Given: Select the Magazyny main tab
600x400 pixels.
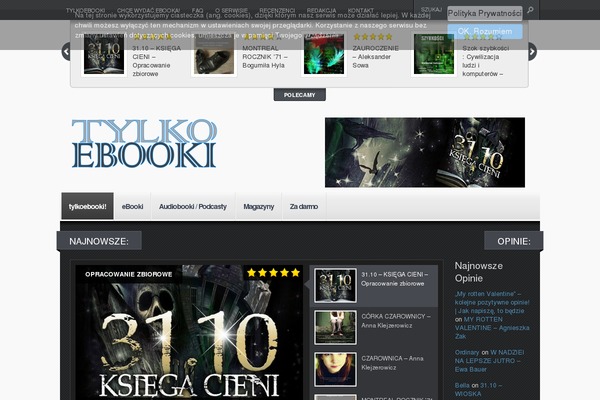Looking at the screenshot, I should pyautogui.click(x=259, y=206).
